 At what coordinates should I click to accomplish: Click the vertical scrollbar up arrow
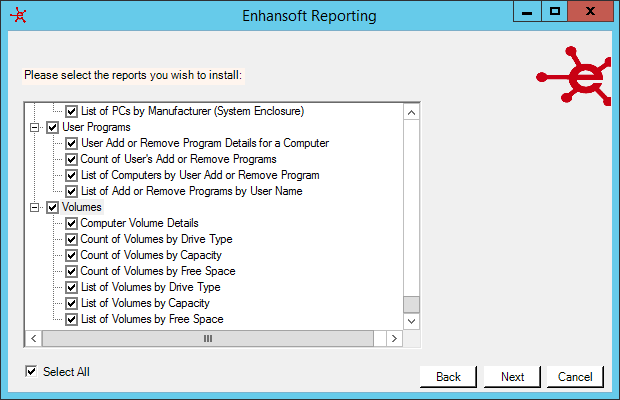[411, 113]
